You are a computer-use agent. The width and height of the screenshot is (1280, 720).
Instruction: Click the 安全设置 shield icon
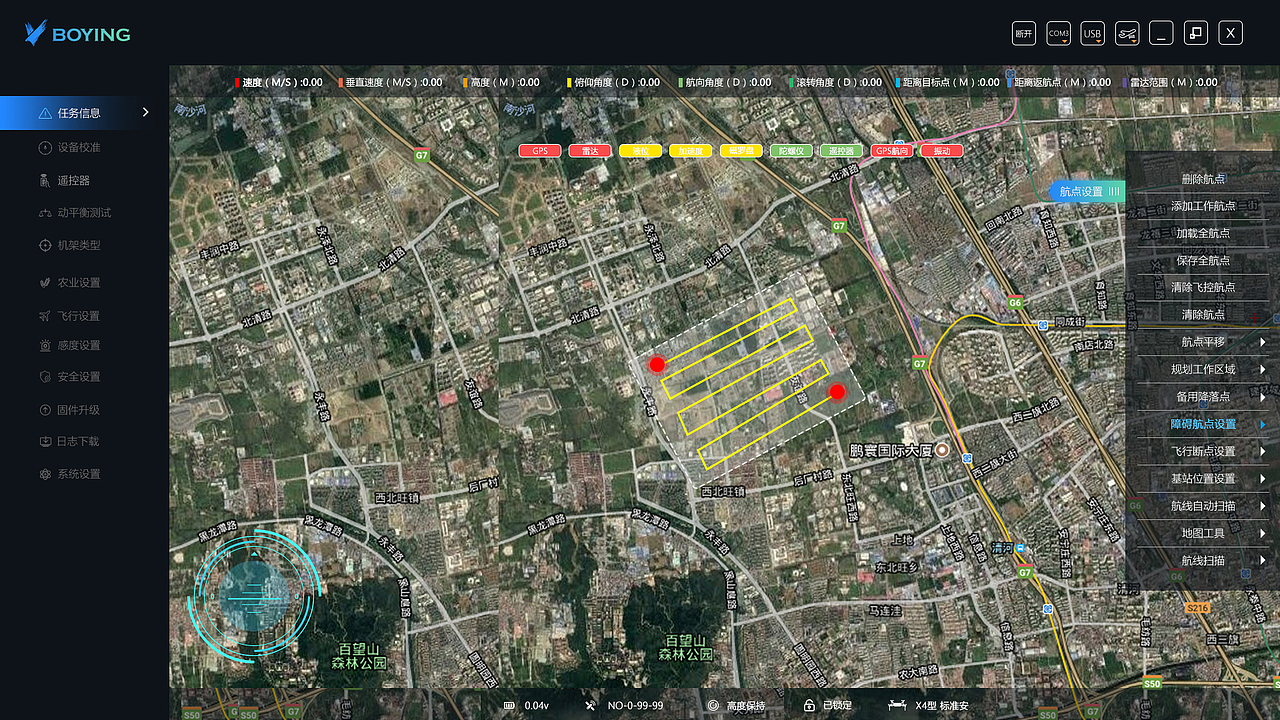45,377
